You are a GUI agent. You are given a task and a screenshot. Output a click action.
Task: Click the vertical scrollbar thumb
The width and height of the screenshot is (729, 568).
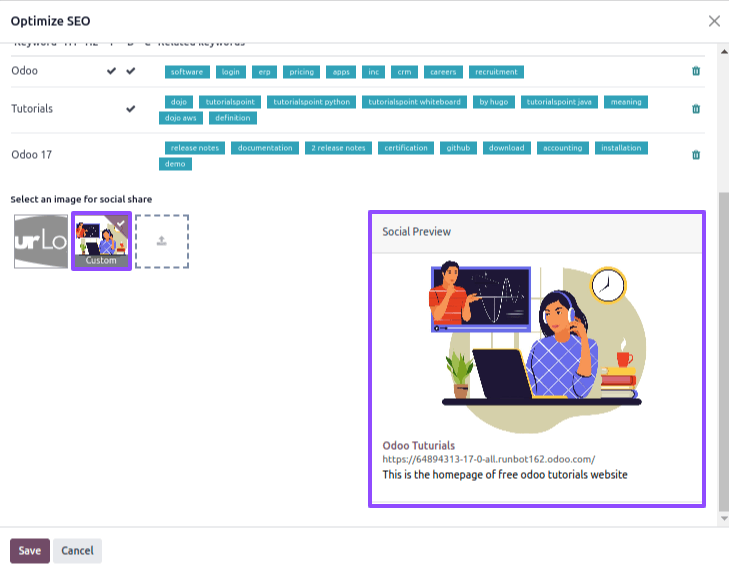(724, 352)
